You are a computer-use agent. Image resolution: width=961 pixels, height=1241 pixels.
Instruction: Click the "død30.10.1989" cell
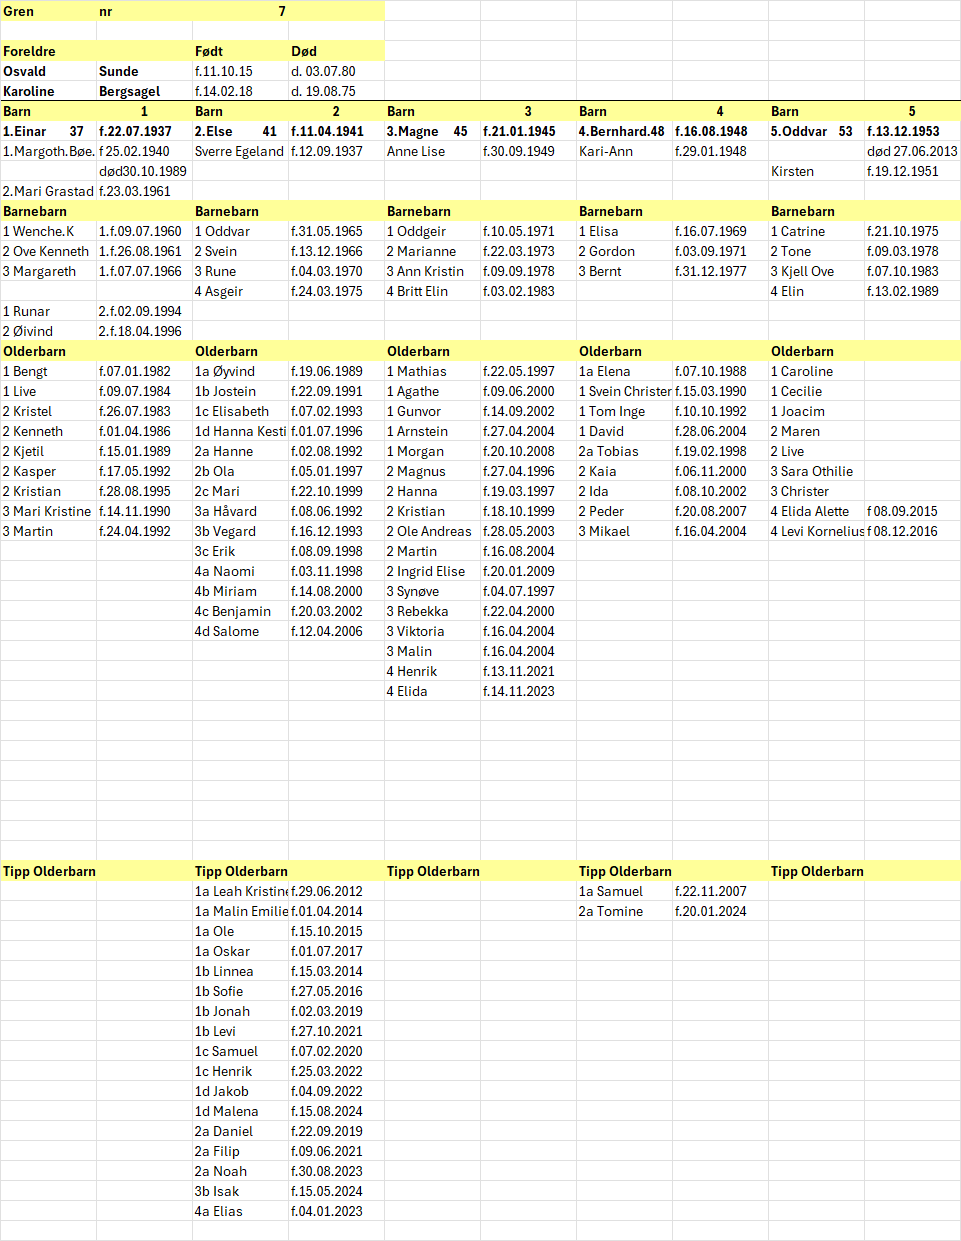(x=144, y=171)
